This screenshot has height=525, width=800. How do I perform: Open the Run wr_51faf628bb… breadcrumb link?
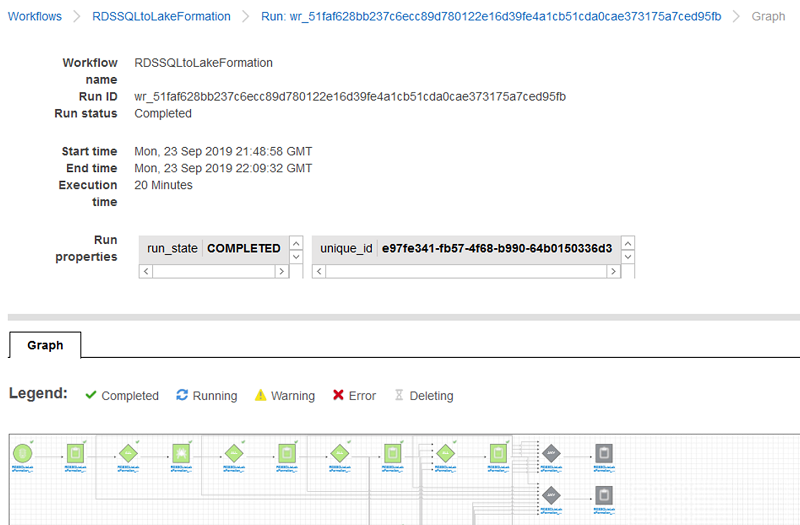(x=491, y=16)
